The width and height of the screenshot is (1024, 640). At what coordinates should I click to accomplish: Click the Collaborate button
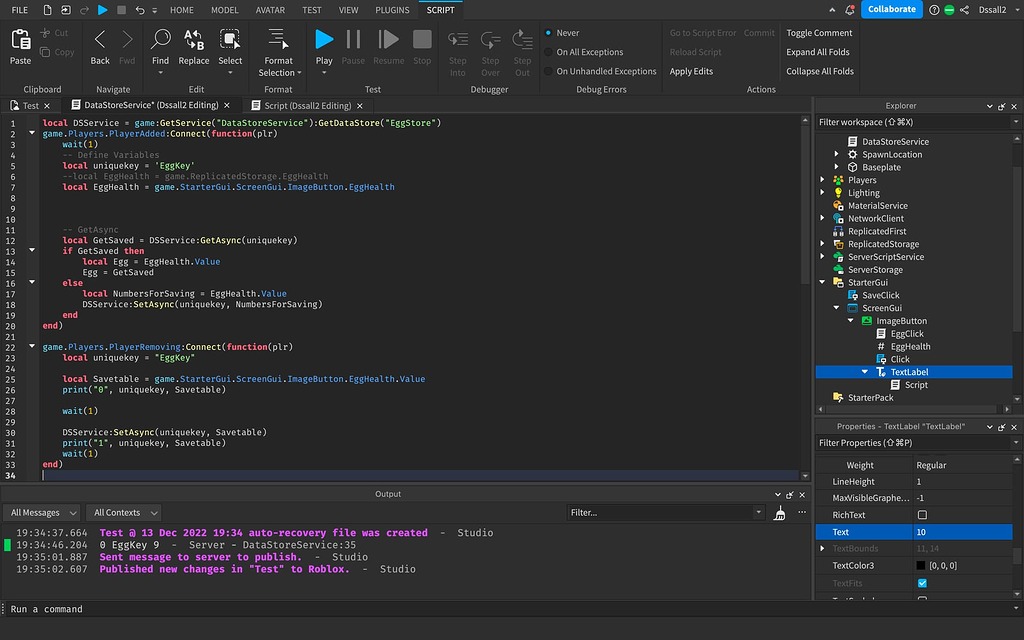(x=890, y=9)
